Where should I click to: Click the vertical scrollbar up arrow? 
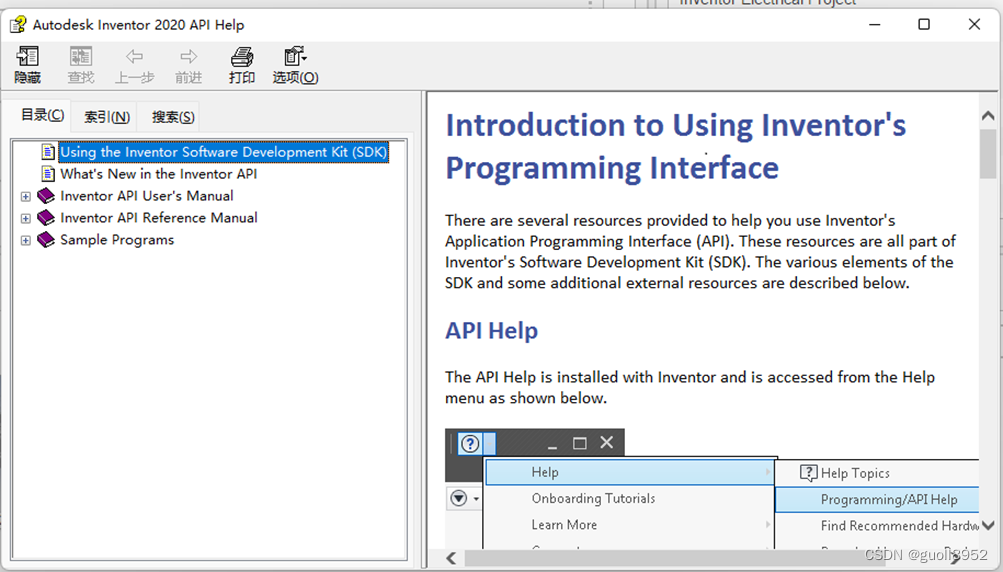pyautogui.click(x=988, y=116)
